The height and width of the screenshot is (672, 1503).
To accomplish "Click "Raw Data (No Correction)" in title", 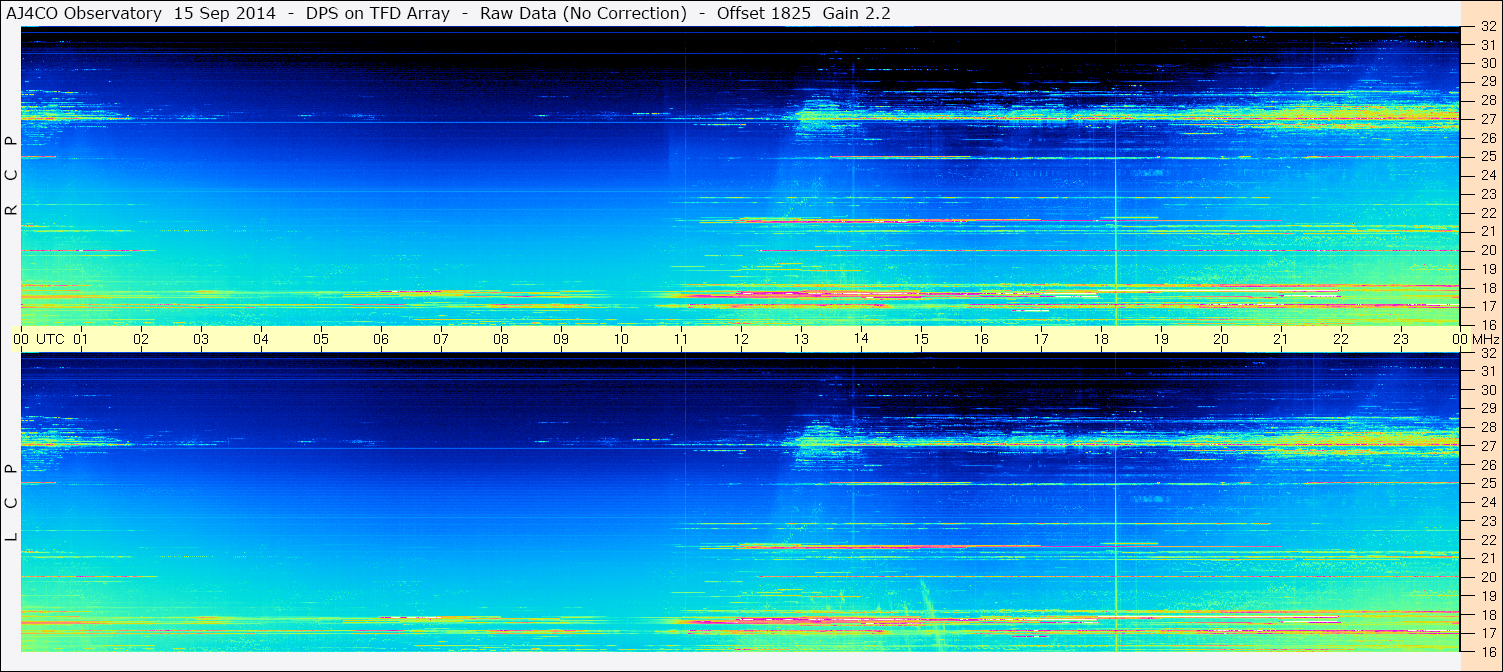I will 583,14.
